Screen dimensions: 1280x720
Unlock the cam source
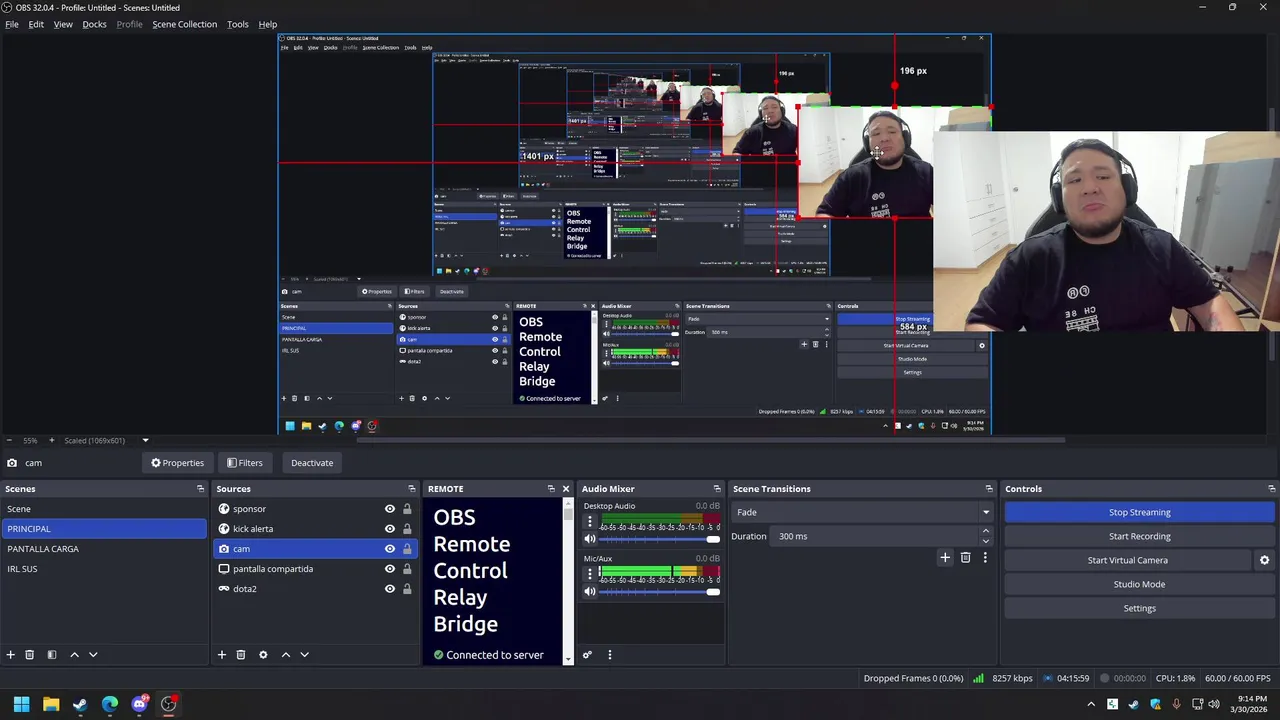click(407, 549)
